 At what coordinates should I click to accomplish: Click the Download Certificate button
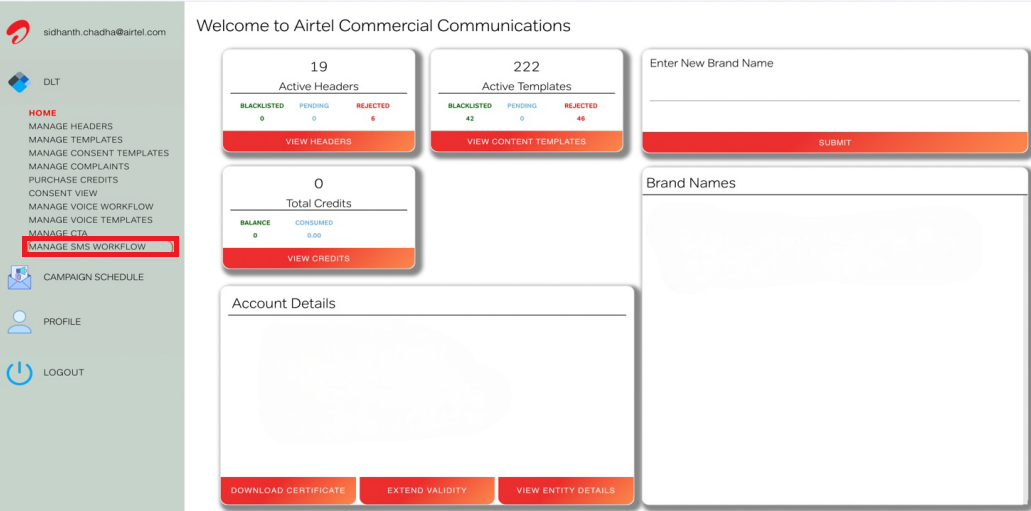pos(288,491)
